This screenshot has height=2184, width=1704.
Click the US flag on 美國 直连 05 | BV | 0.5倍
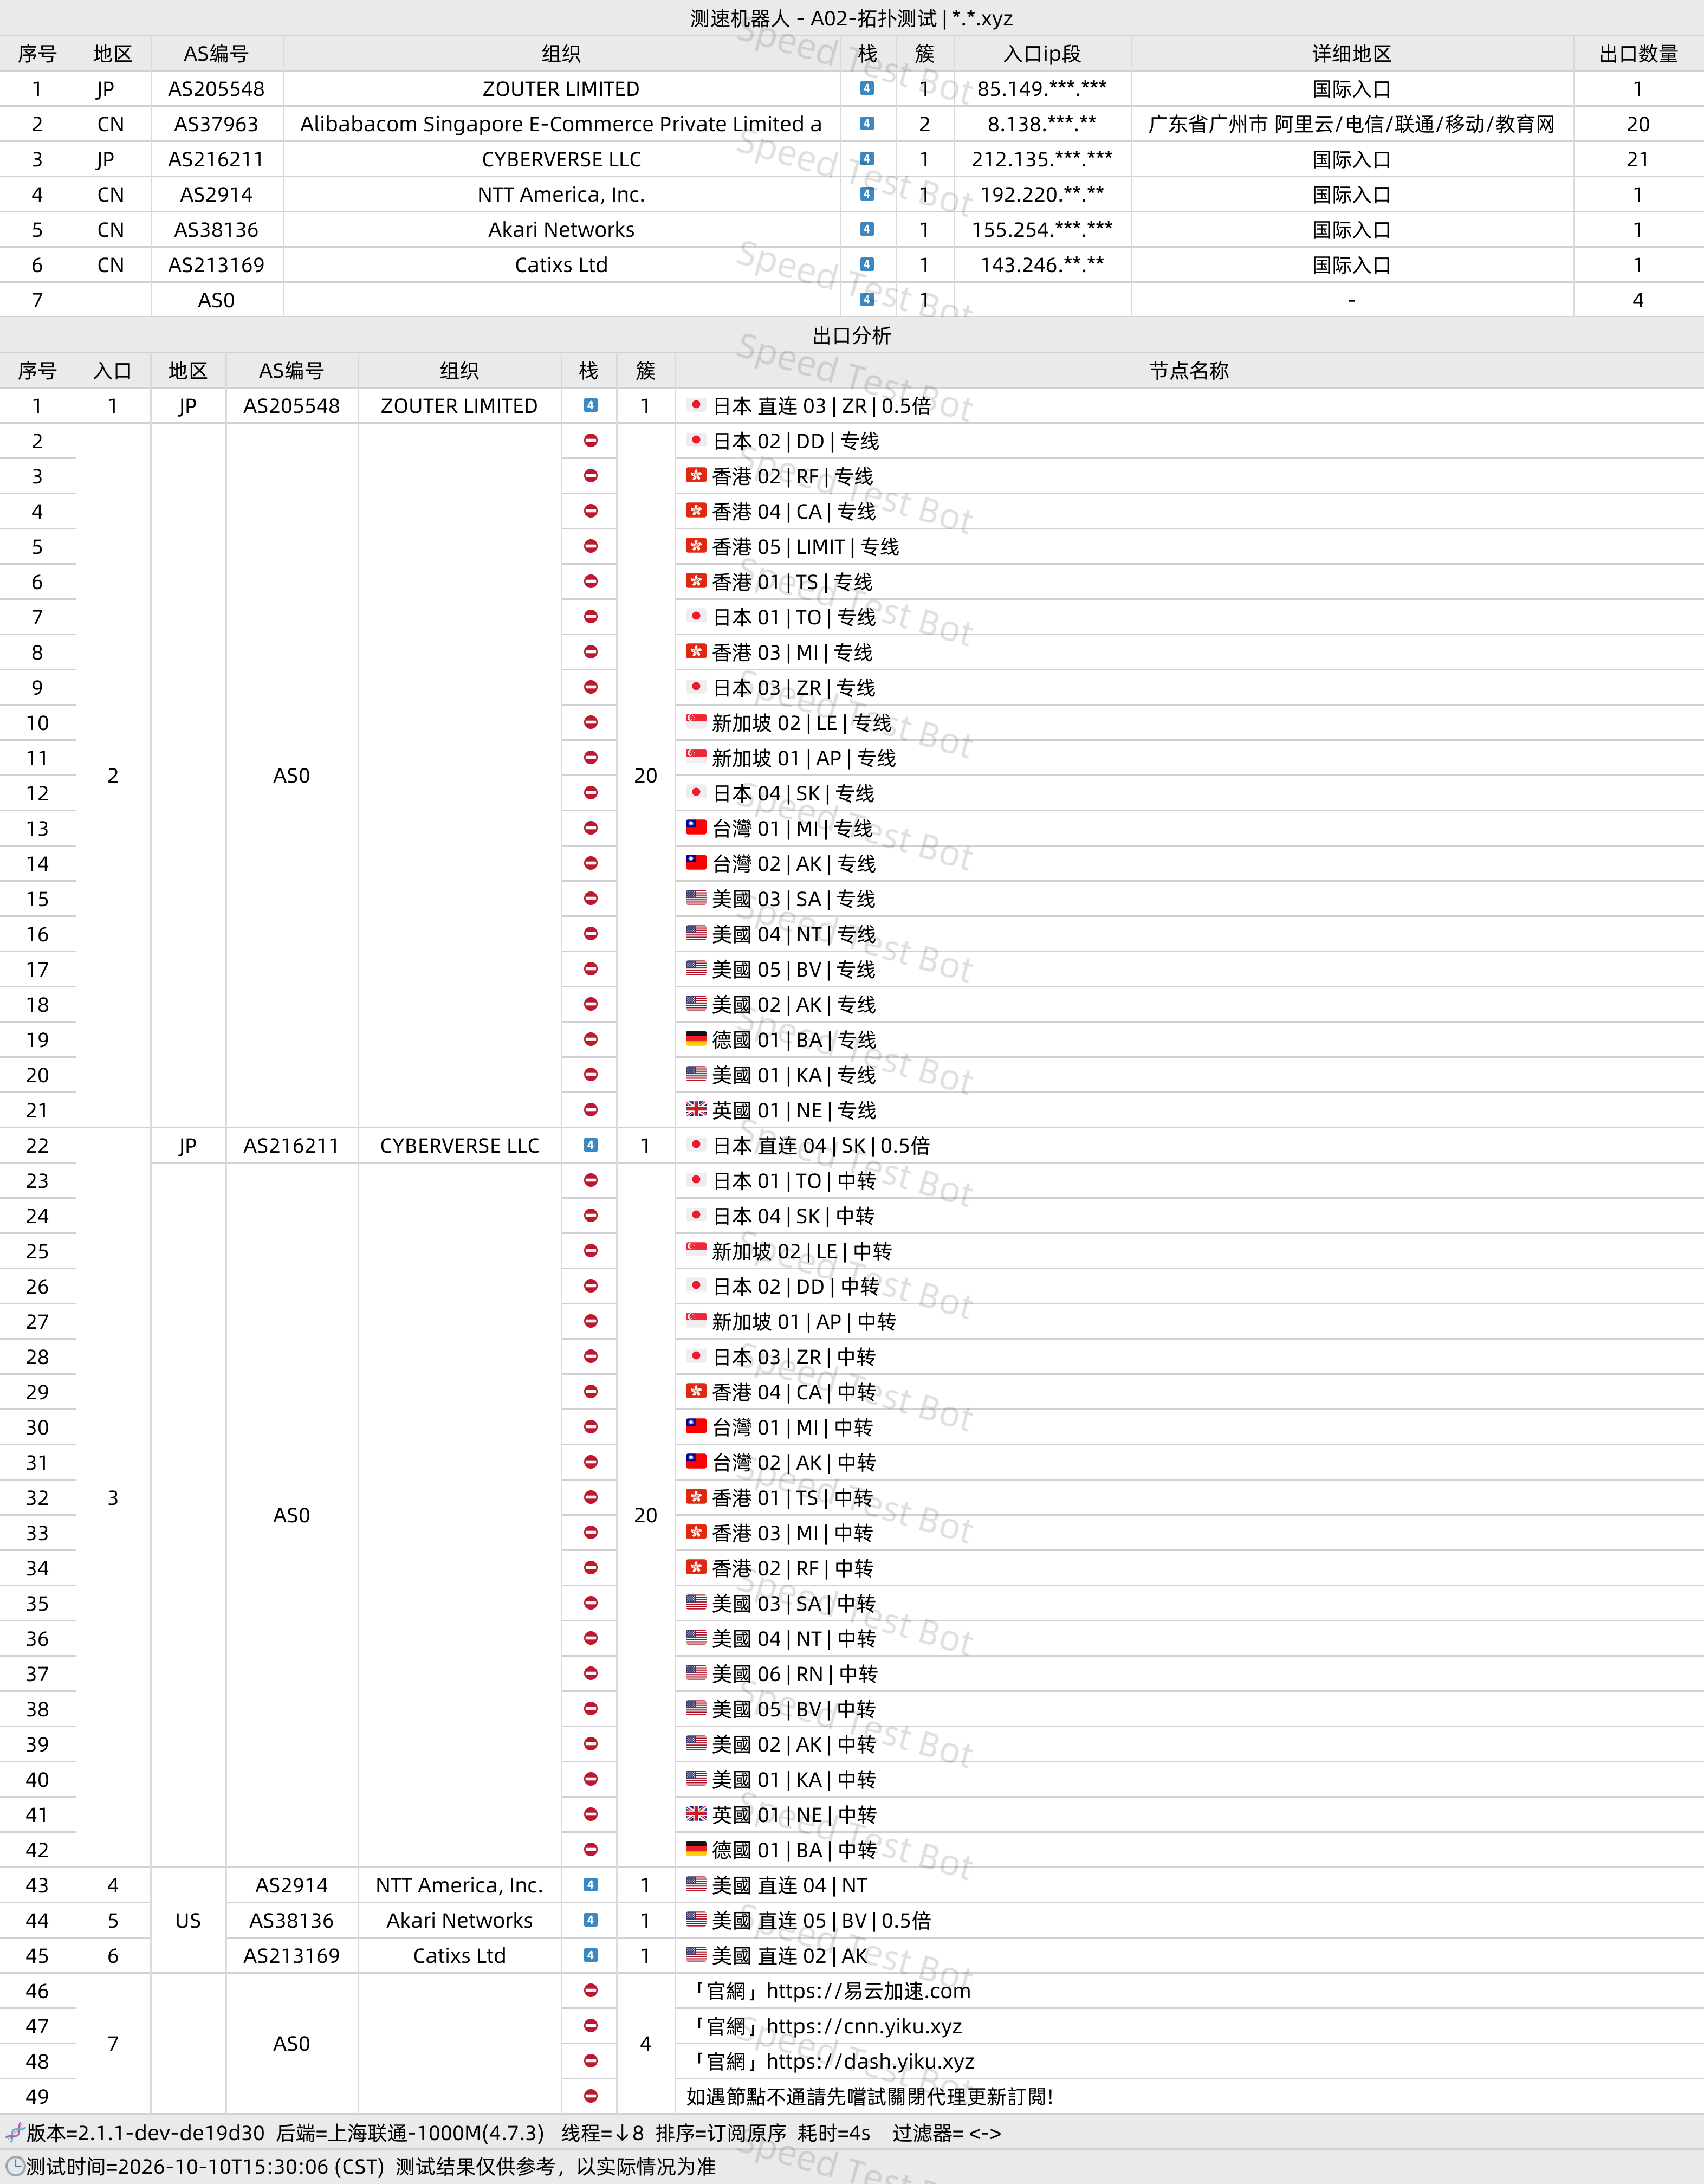[696, 1919]
